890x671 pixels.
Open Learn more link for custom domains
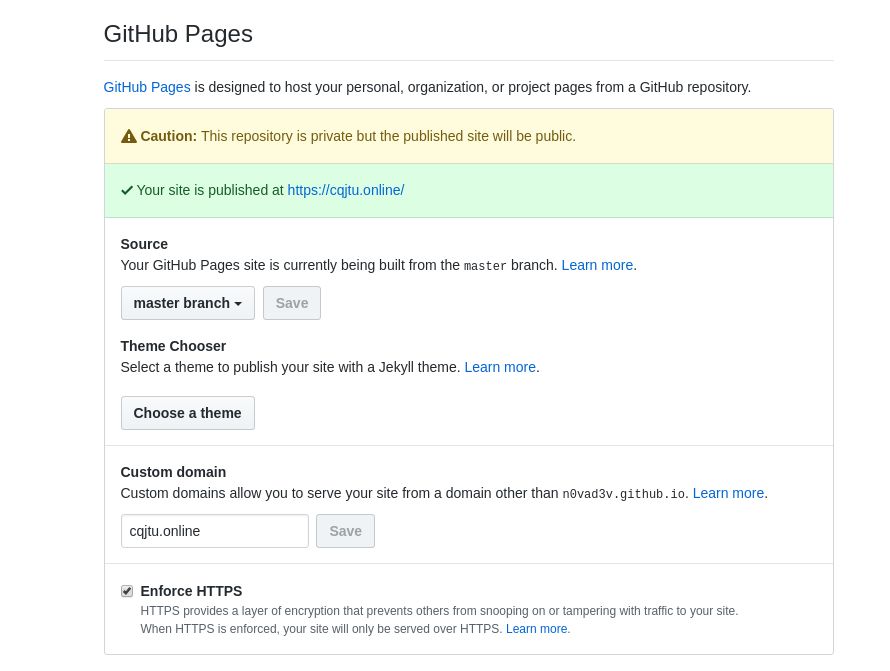728,493
